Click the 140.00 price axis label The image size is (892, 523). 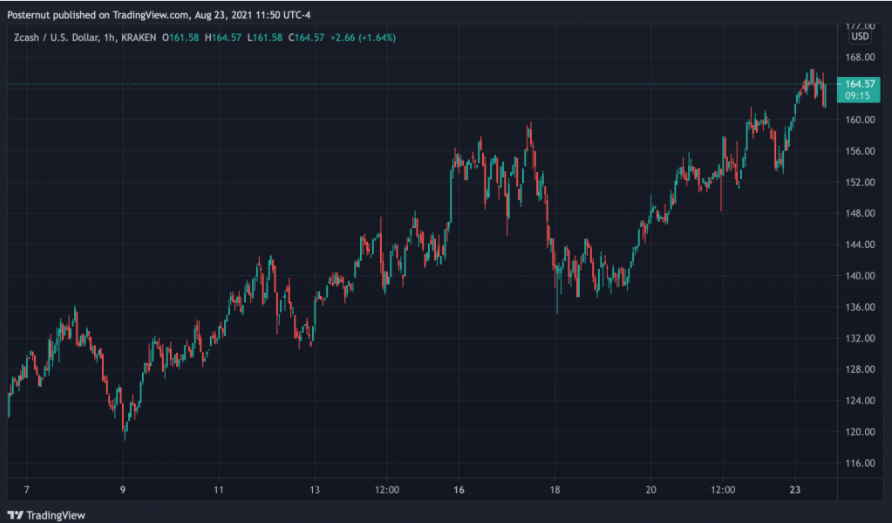860,275
